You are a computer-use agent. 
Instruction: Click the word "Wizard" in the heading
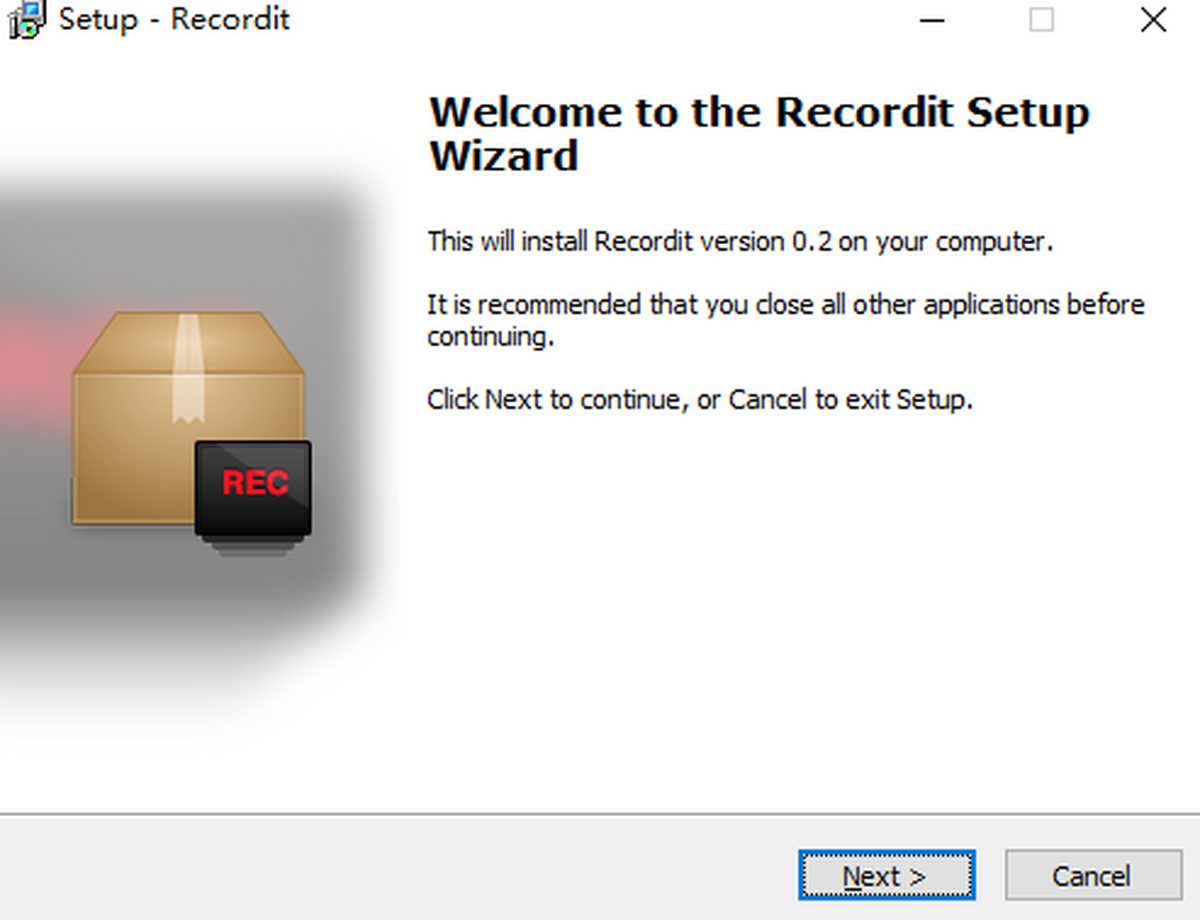click(504, 157)
